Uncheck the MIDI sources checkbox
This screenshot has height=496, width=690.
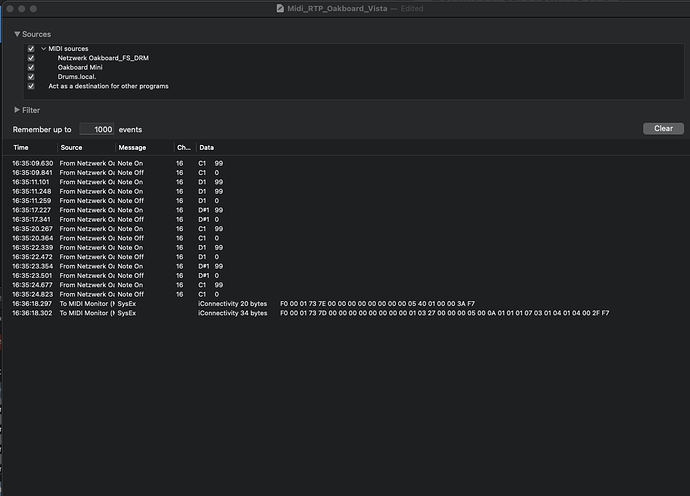pos(31,48)
